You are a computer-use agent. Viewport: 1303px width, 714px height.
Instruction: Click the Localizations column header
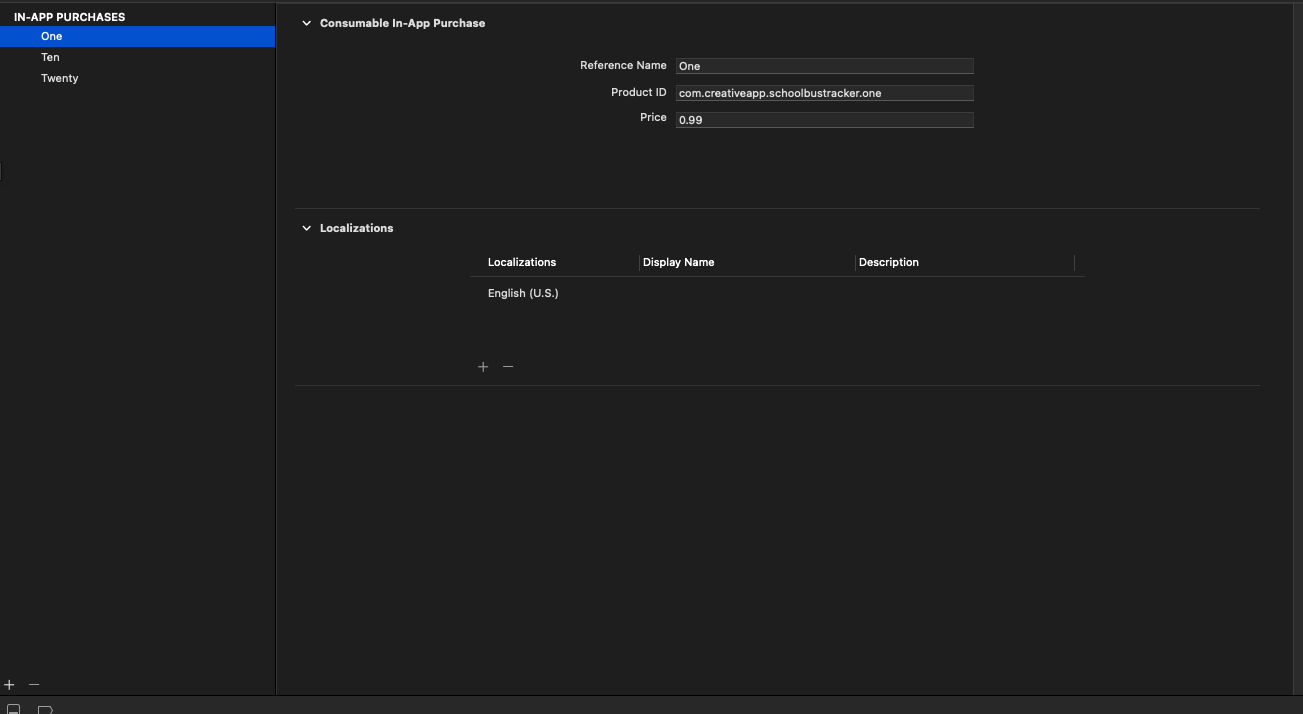522,262
